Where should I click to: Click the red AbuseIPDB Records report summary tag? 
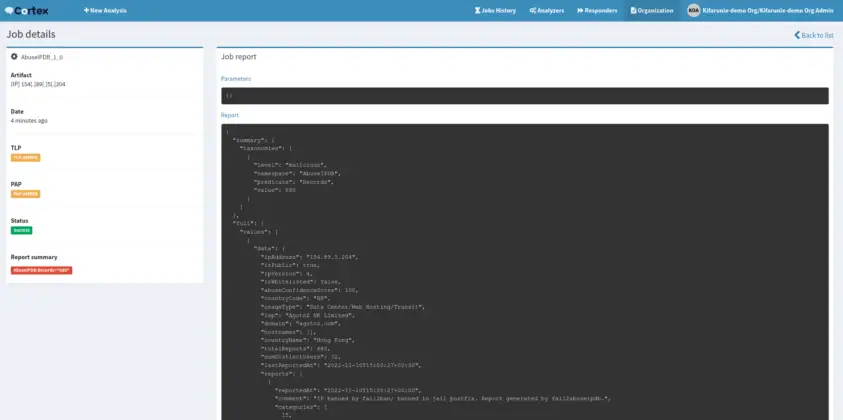[41, 270]
